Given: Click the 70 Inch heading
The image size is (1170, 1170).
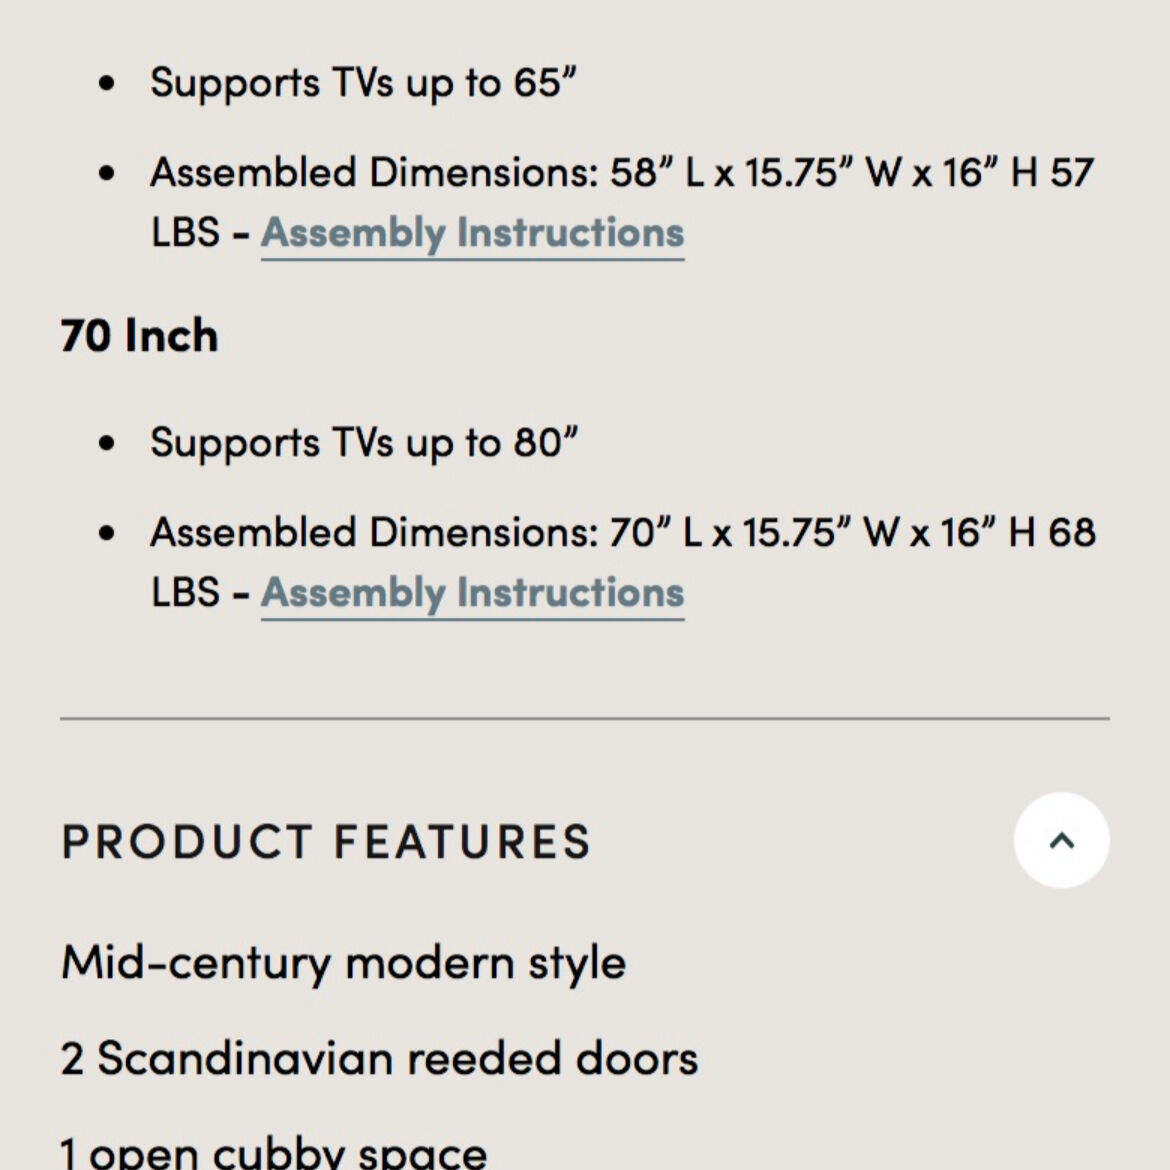Looking at the screenshot, I should [x=139, y=335].
